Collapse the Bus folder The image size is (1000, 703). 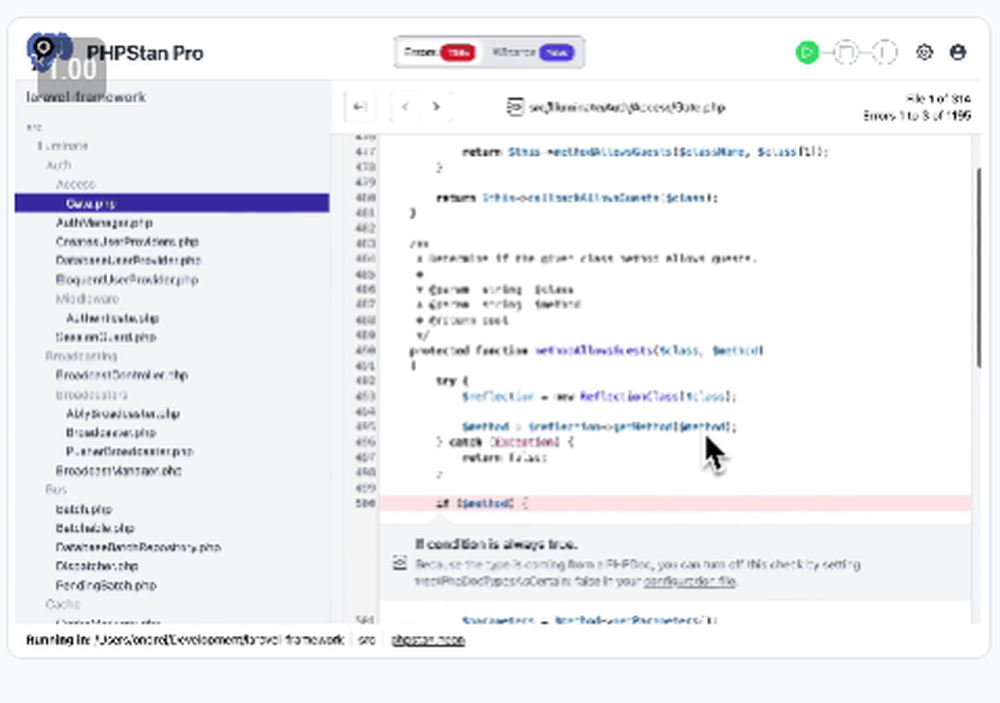(55, 489)
